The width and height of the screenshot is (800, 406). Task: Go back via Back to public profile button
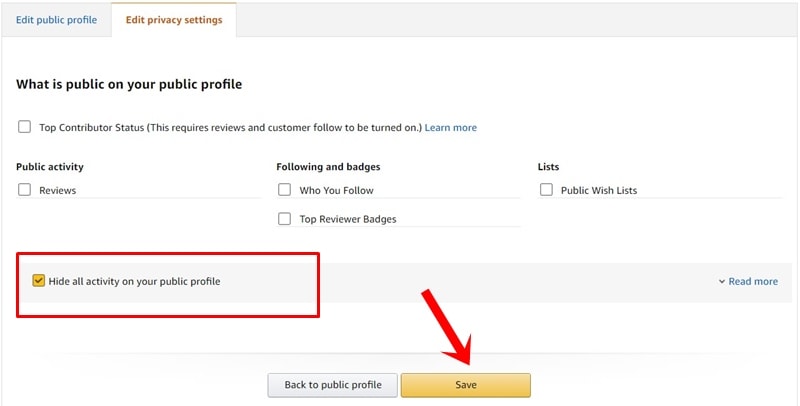[333, 385]
